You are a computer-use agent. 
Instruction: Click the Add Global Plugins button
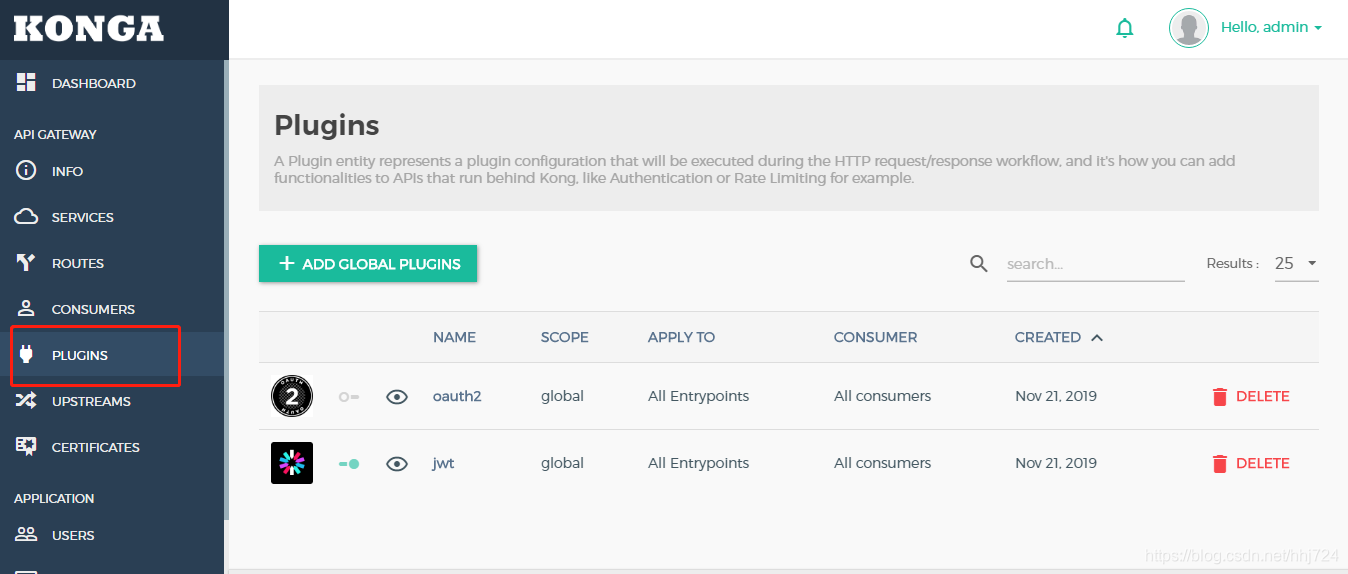click(x=368, y=264)
